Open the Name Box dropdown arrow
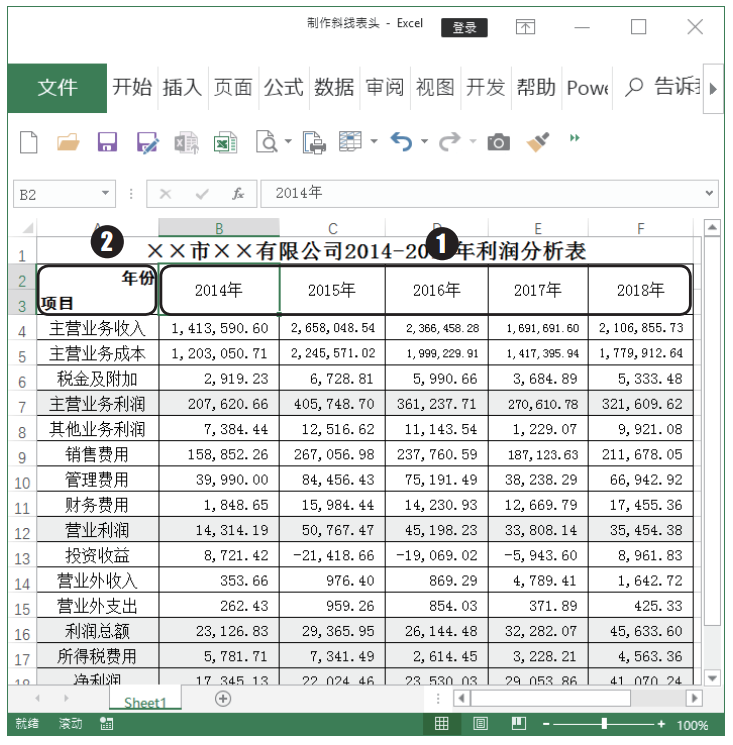This screenshot has height=745, width=733. pos(105,193)
